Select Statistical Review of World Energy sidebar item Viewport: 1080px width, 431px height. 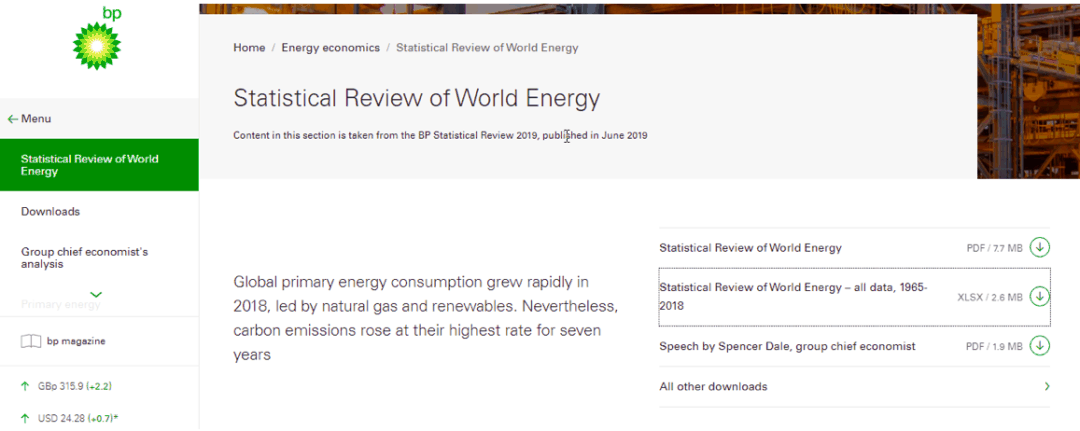tap(90, 165)
